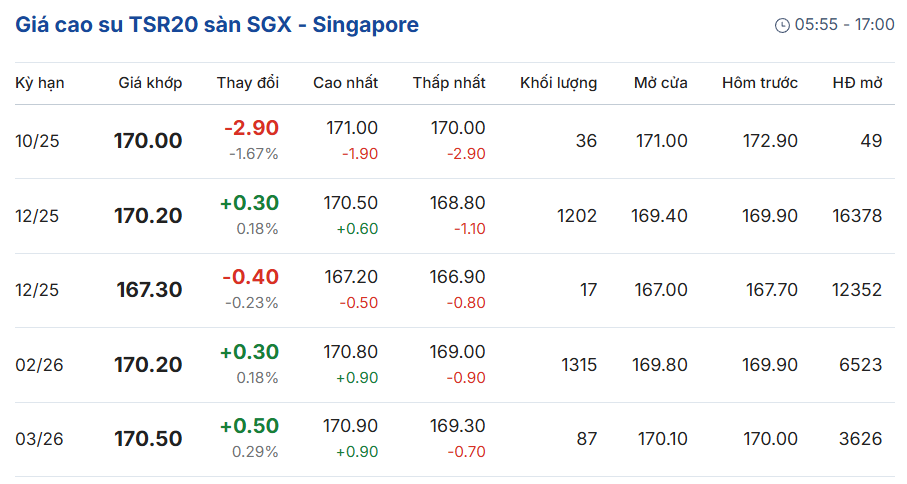Click the 167.30 matched price

[149, 290]
